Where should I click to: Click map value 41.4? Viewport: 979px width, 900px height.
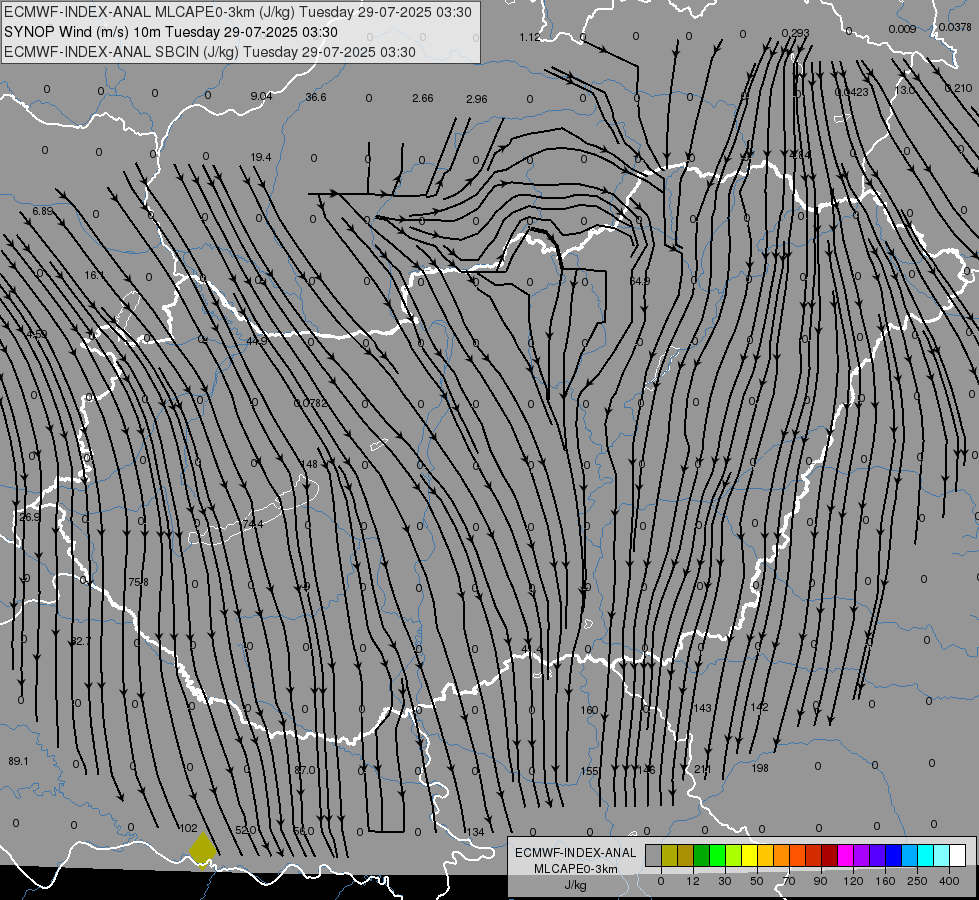[531, 650]
